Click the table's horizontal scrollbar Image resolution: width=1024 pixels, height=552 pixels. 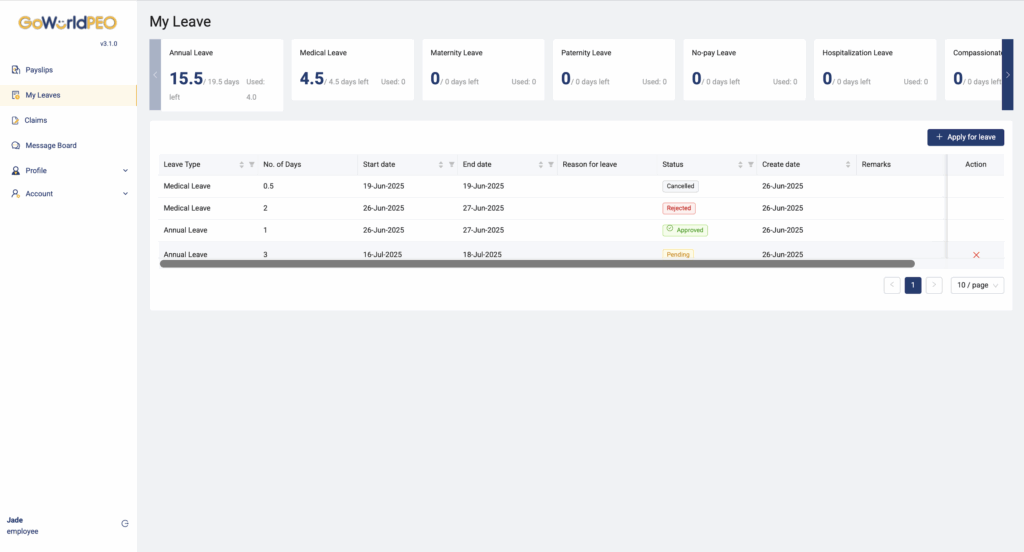pyautogui.click(x=537, y=264)
